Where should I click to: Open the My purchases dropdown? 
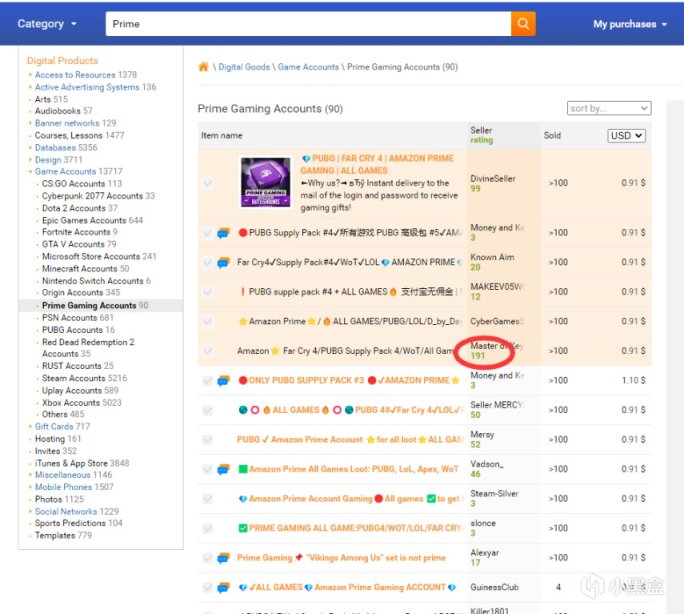tap(630, 24)
